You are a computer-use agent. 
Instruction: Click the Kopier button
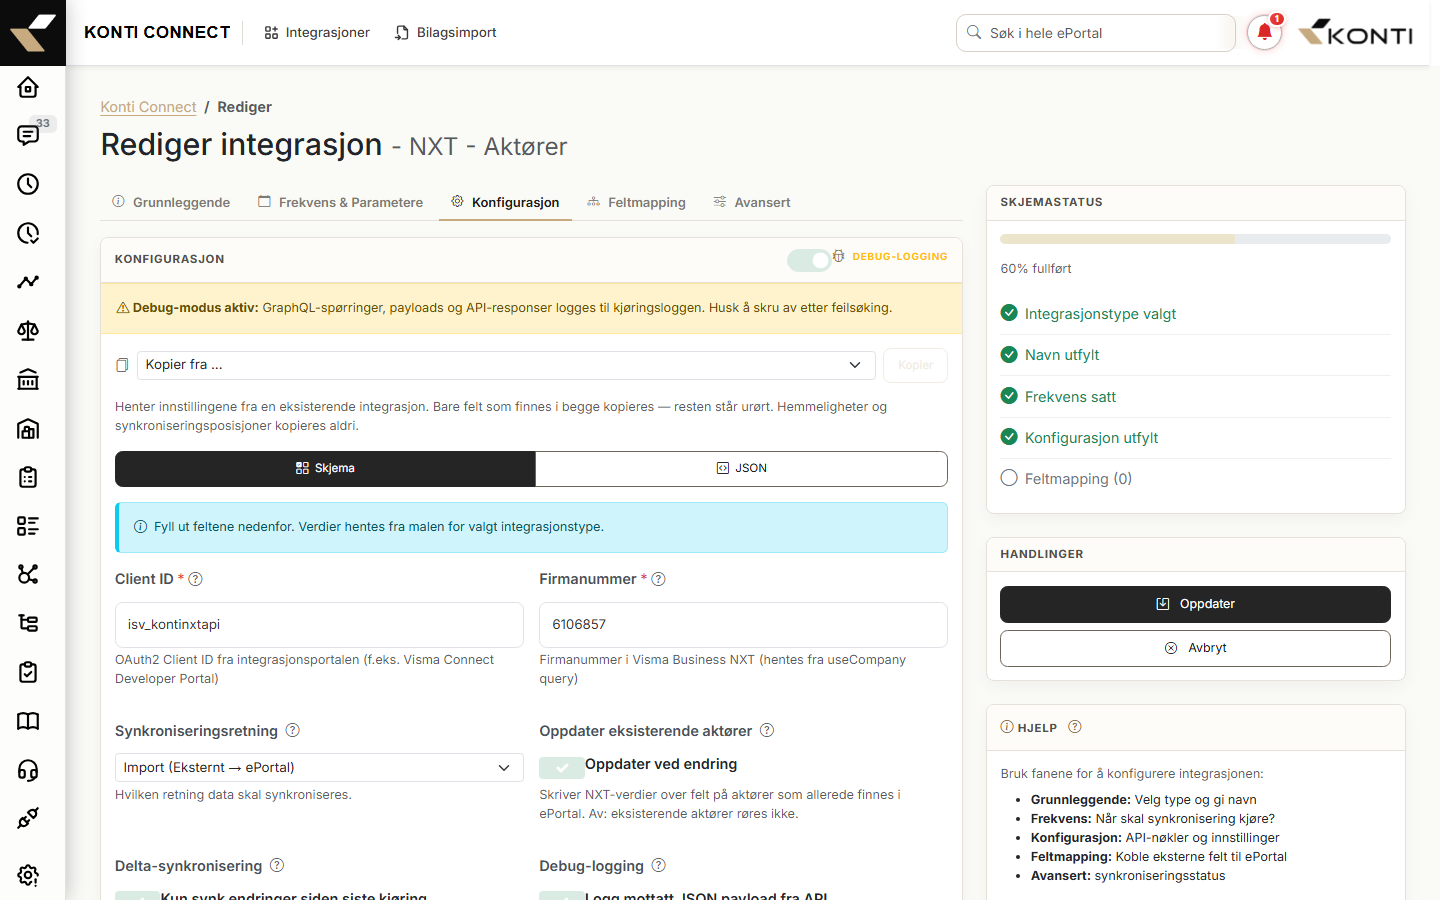[915, 365]
